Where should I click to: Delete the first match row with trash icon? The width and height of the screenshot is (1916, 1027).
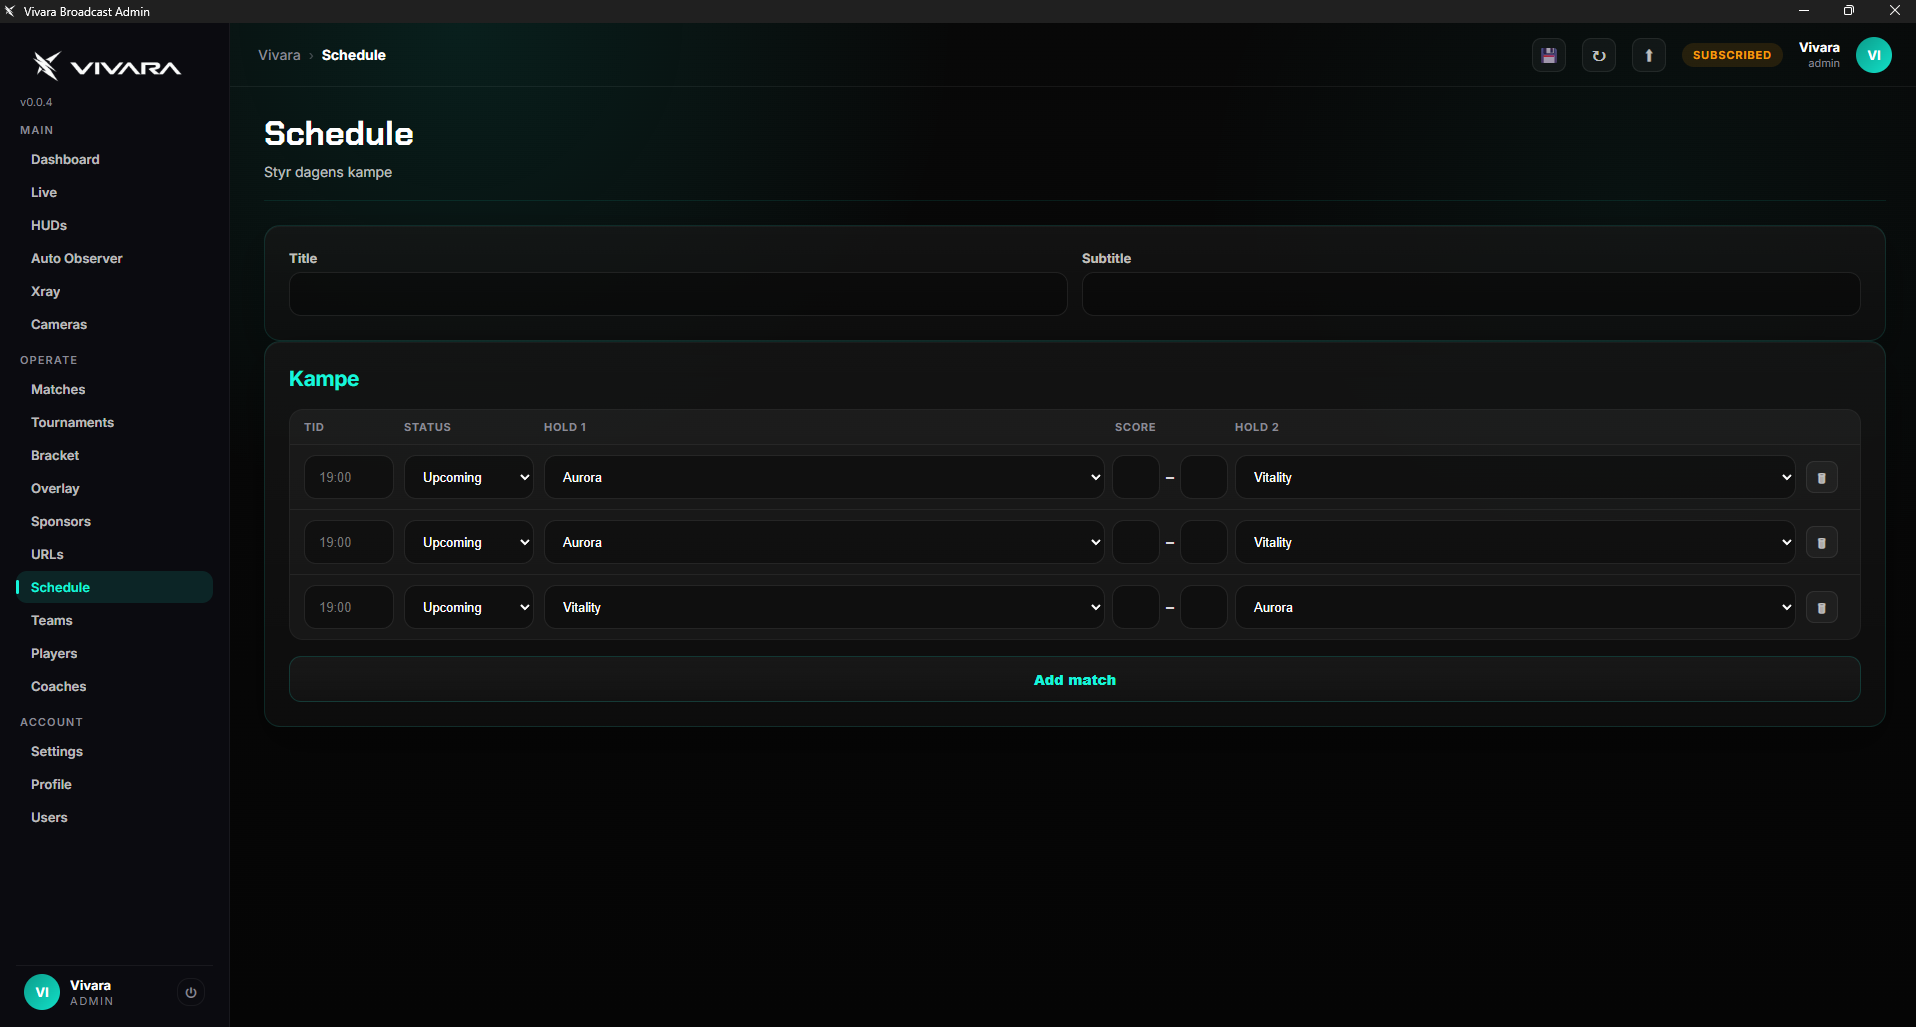coord(1821,478)
